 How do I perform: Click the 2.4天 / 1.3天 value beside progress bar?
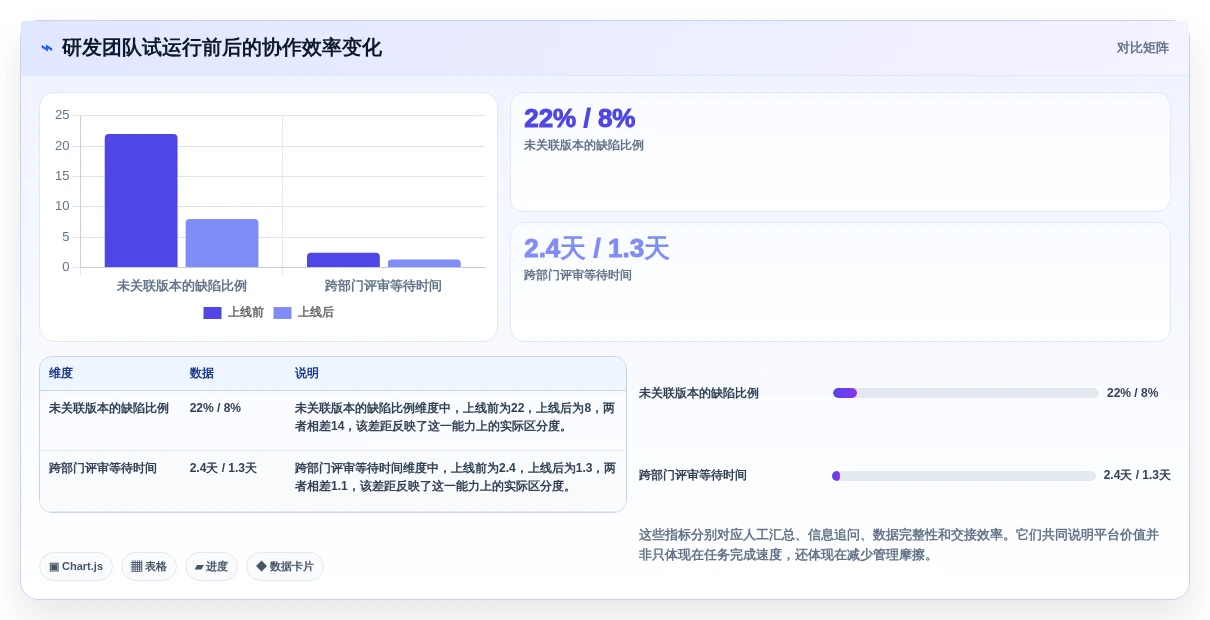pos(1137,476)
